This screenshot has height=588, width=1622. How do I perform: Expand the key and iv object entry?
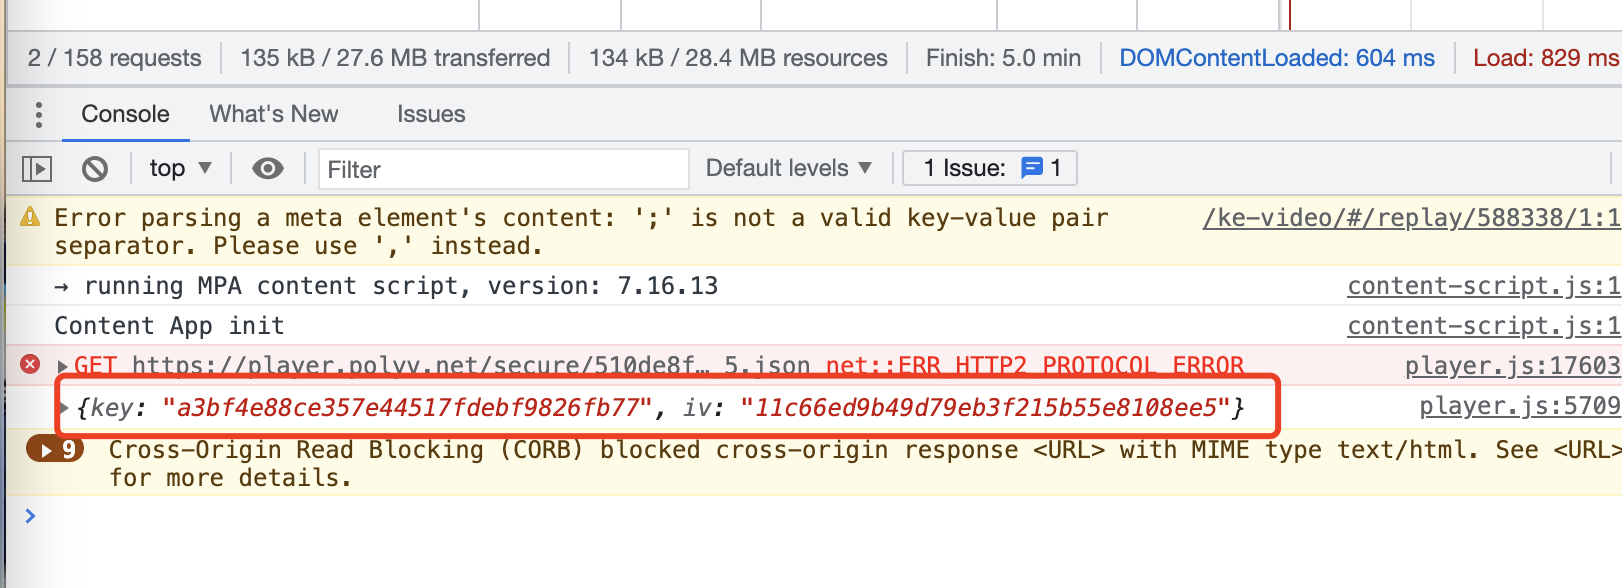pyautogui.click(x=65, y=406)
